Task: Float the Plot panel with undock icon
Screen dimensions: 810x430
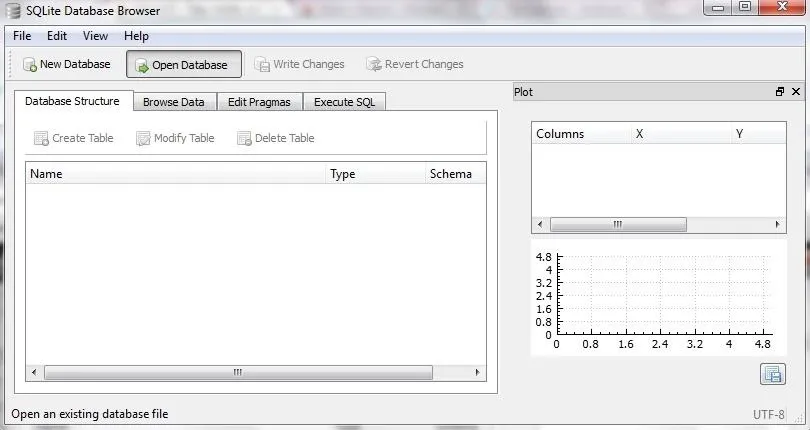Action: (780, 91)
